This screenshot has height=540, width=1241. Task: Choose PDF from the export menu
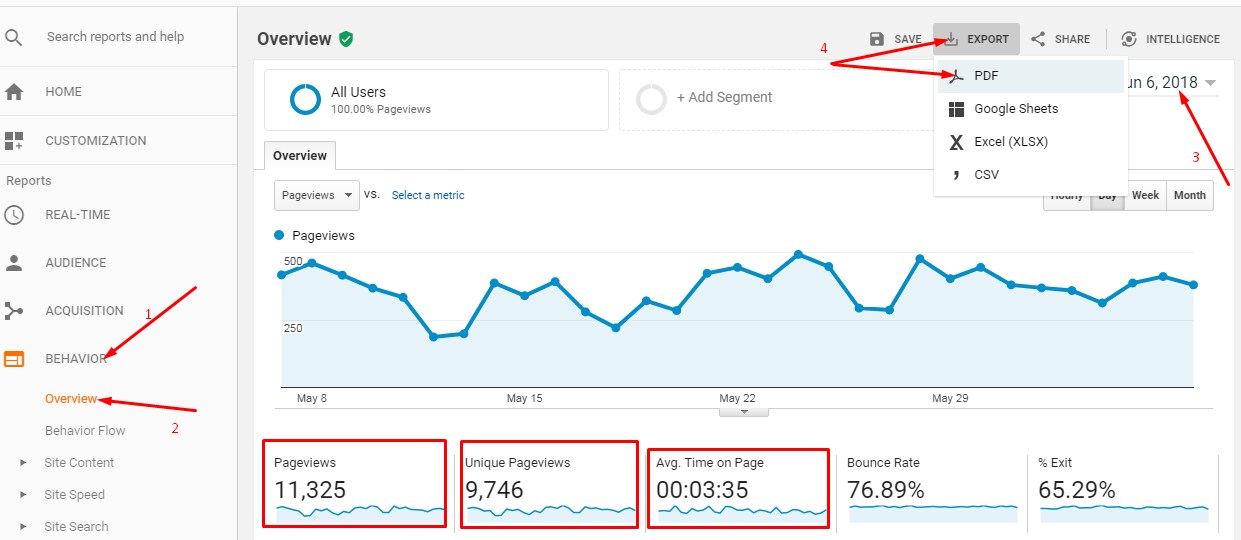click(1030, 76)
